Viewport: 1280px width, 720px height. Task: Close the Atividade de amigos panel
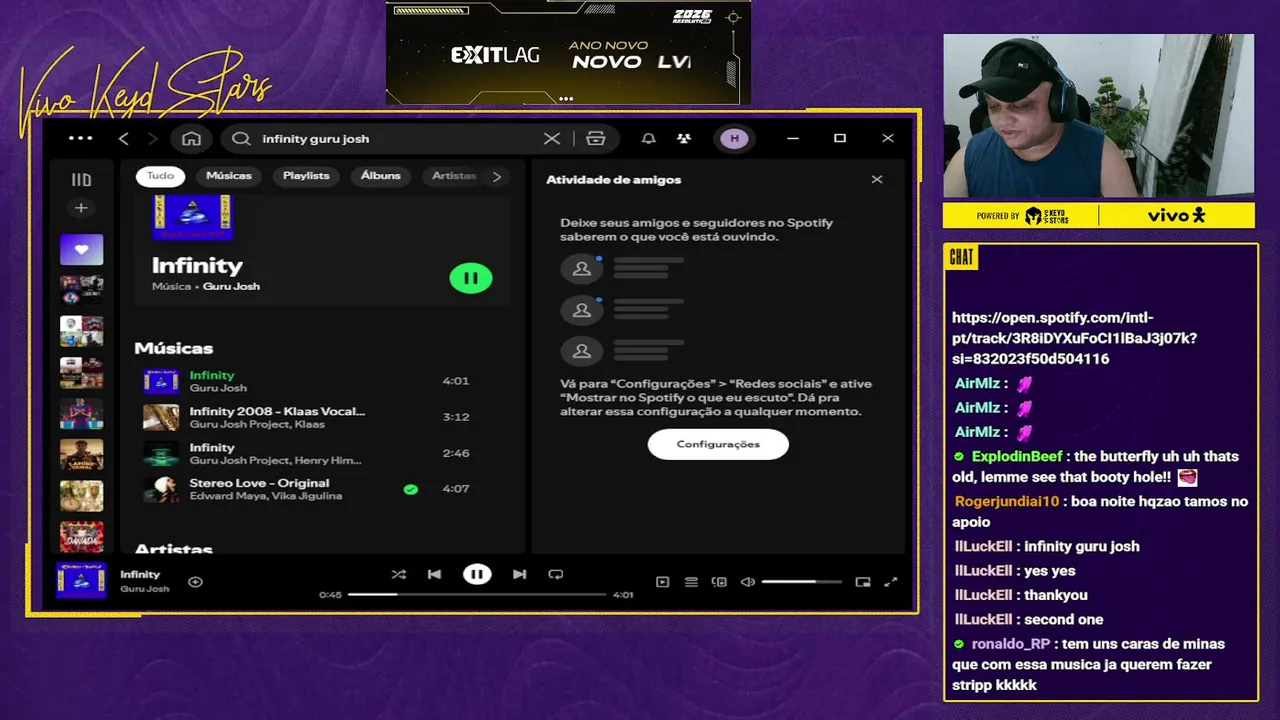click(877, 180)
